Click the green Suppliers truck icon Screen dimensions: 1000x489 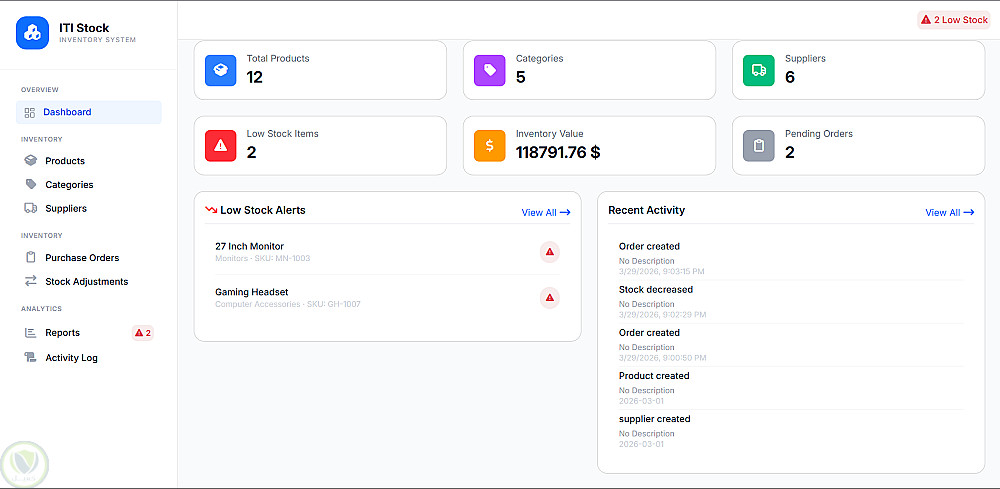tap(759, 70)
